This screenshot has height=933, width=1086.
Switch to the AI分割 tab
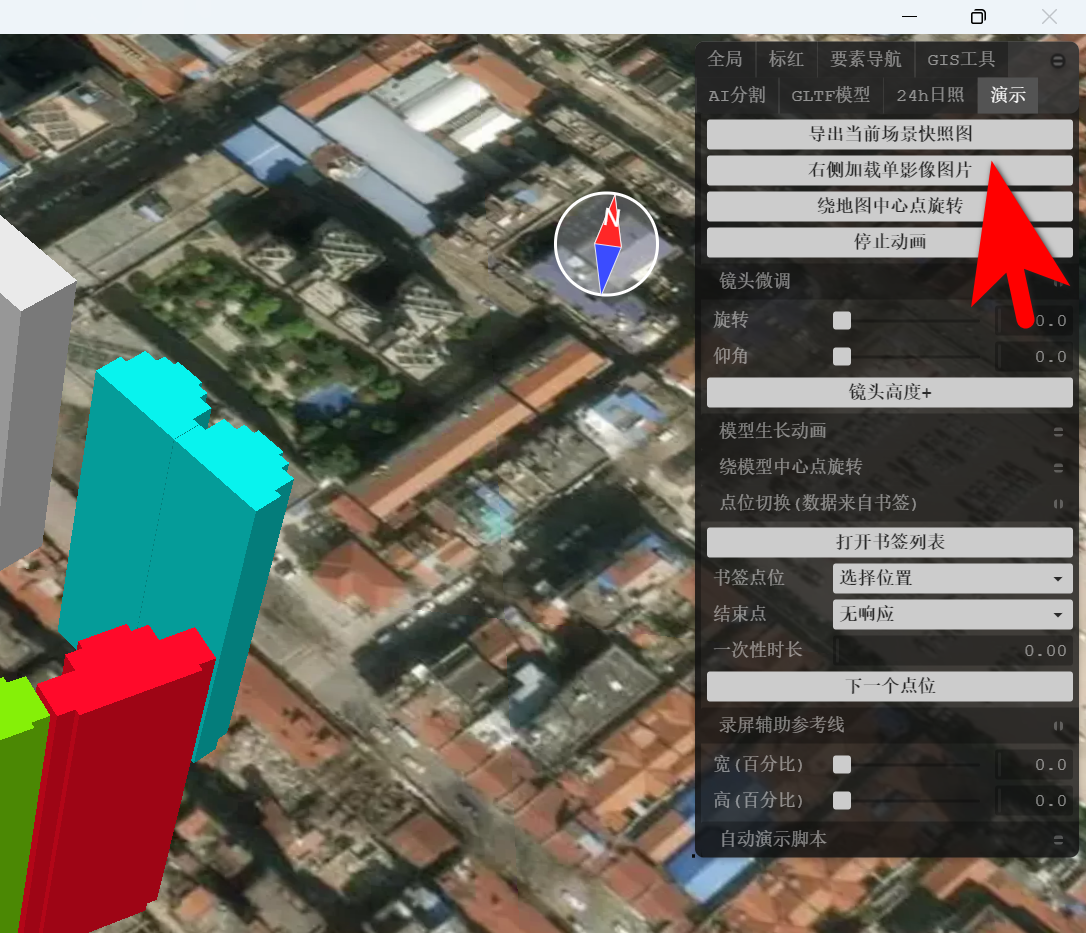pyautogui.click(x=737, y=95)
